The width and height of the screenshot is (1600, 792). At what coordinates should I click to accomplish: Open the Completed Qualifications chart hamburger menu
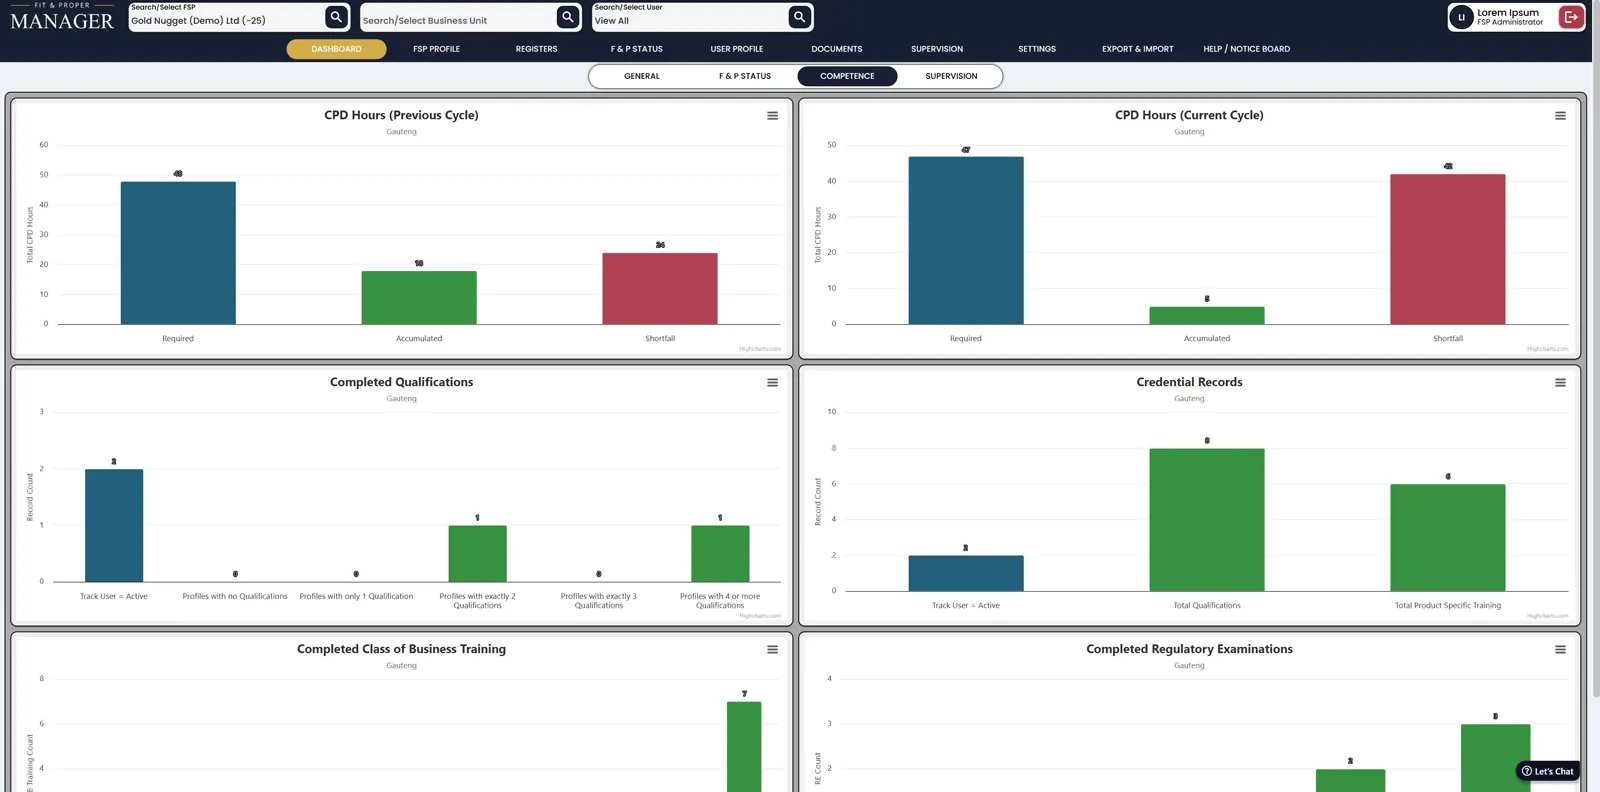click(772, 383)
